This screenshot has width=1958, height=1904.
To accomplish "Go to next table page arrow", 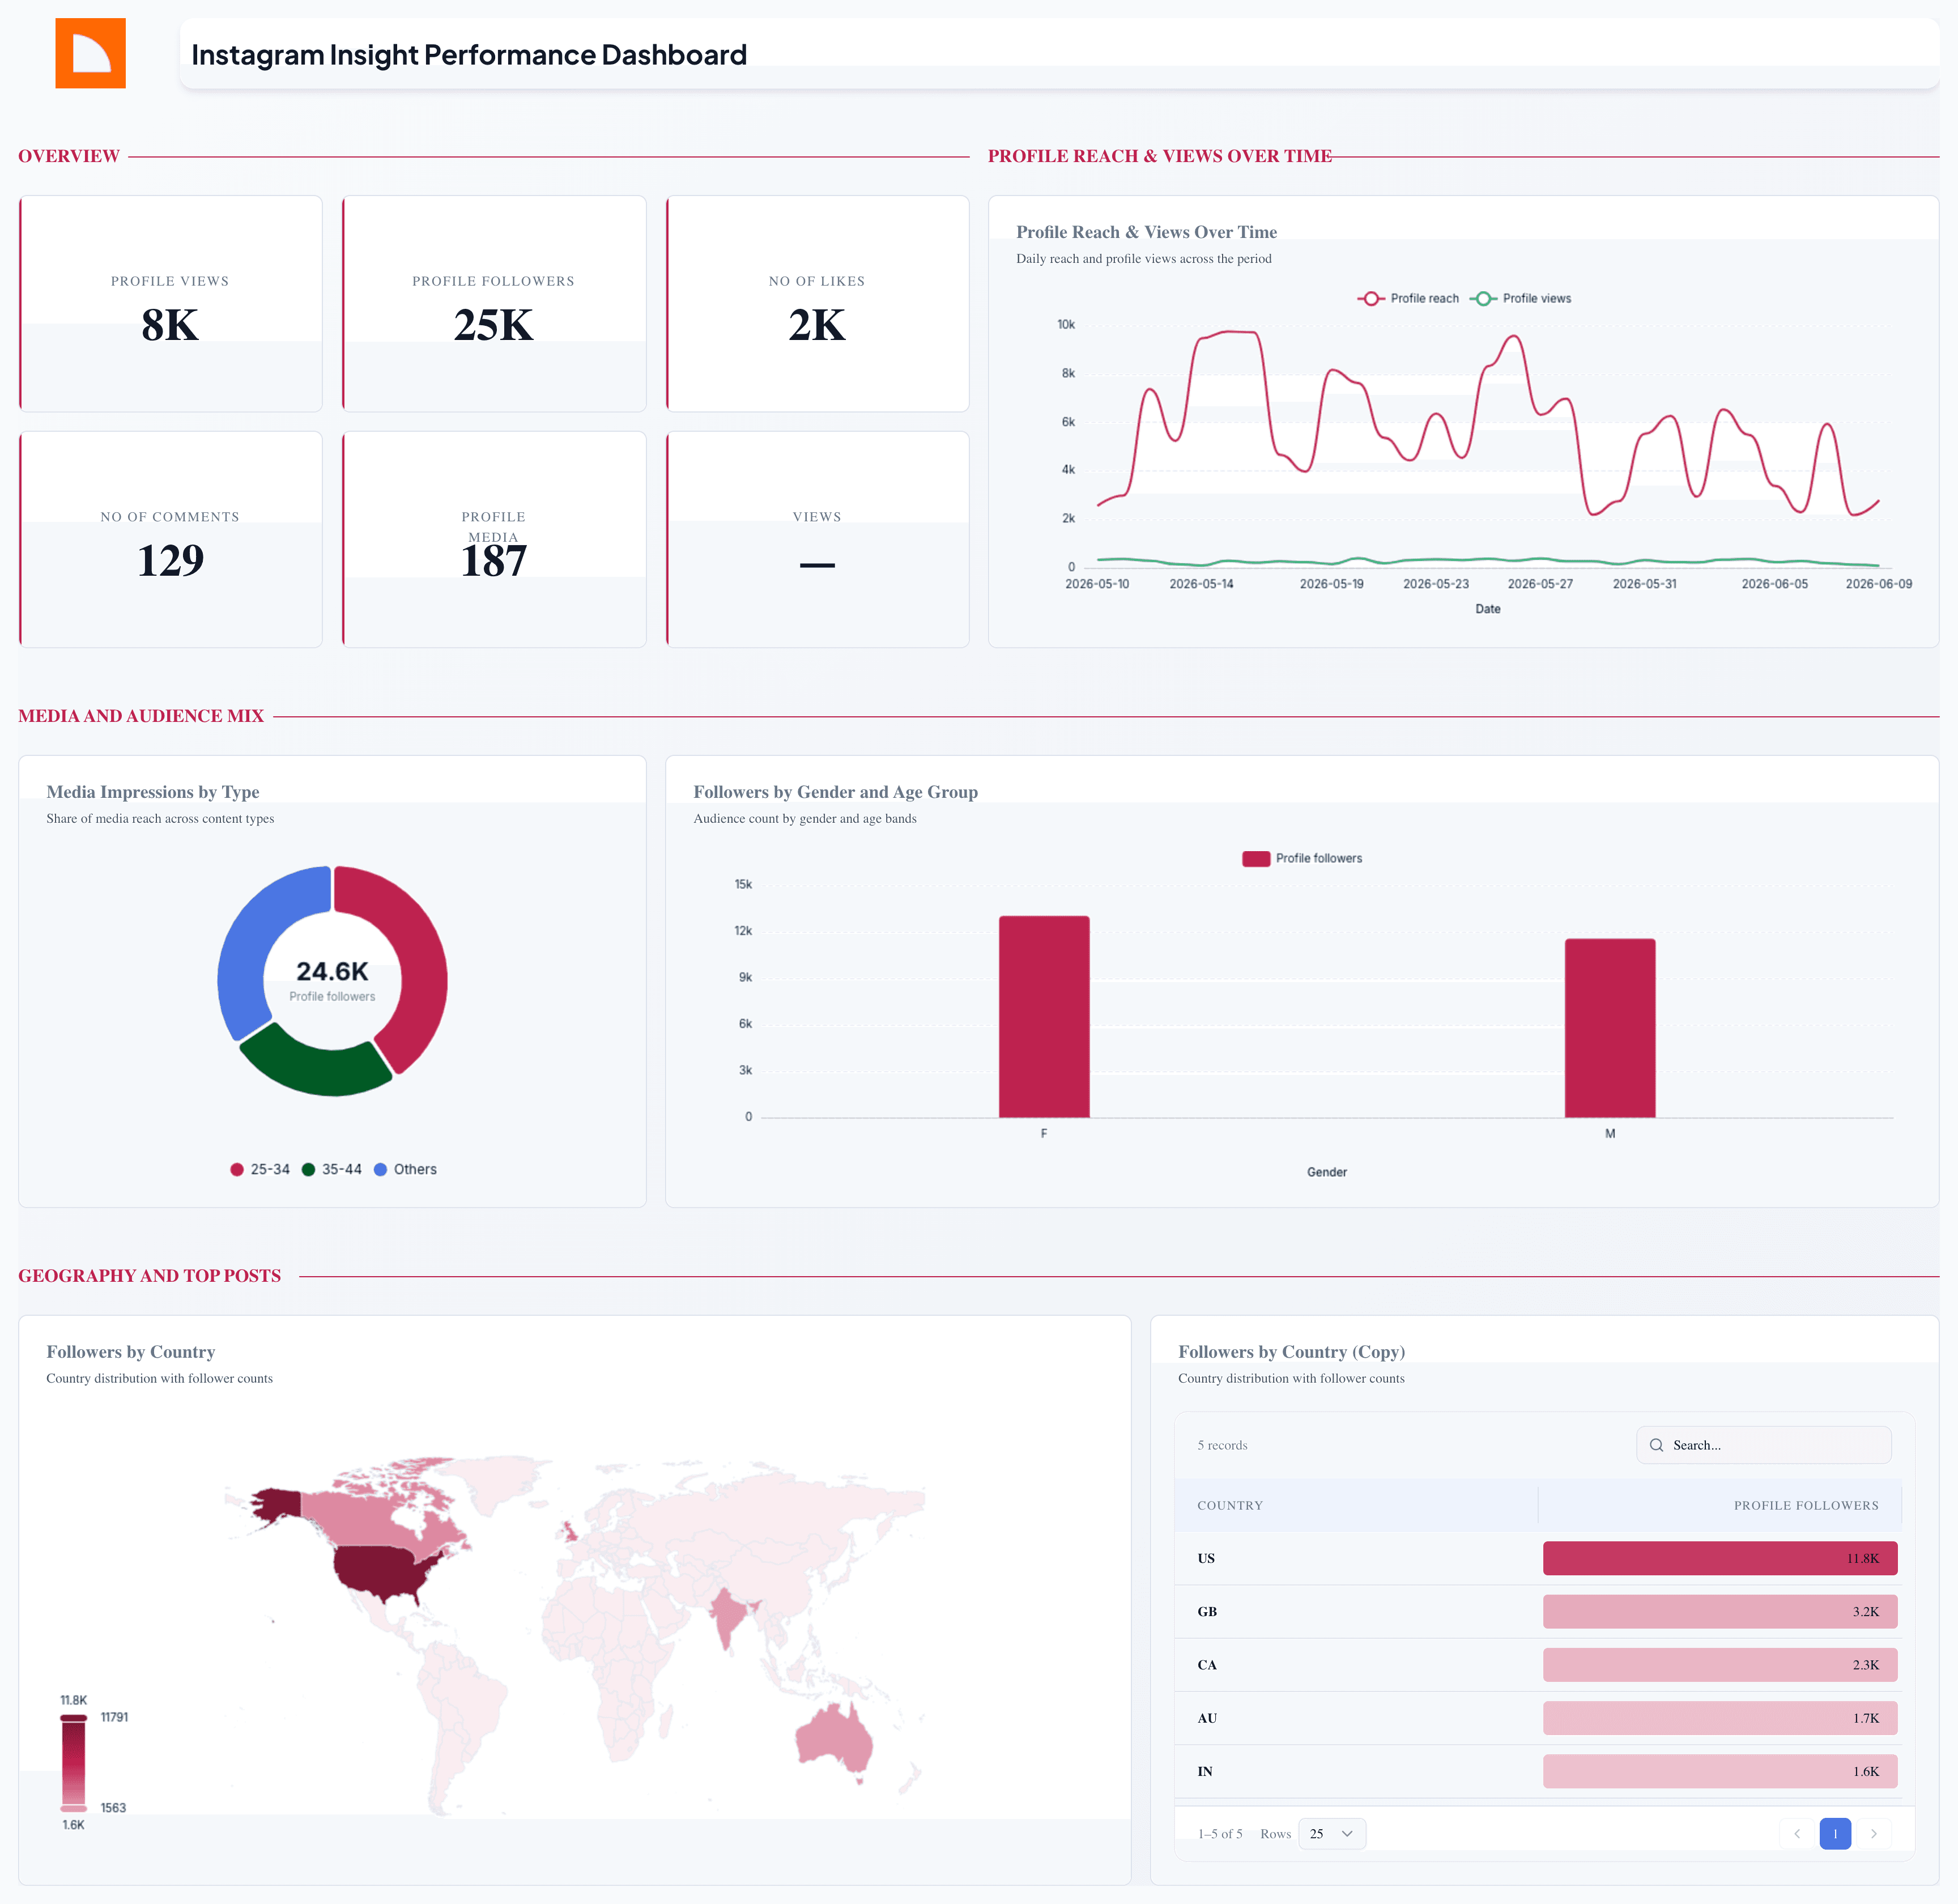I will pos(1874,1833).
